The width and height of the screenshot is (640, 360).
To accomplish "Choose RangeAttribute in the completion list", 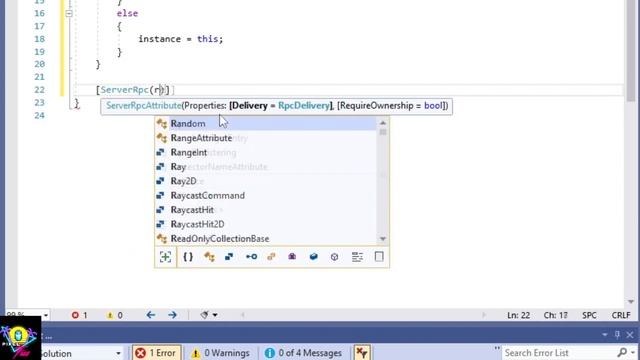I will (266, 138).
